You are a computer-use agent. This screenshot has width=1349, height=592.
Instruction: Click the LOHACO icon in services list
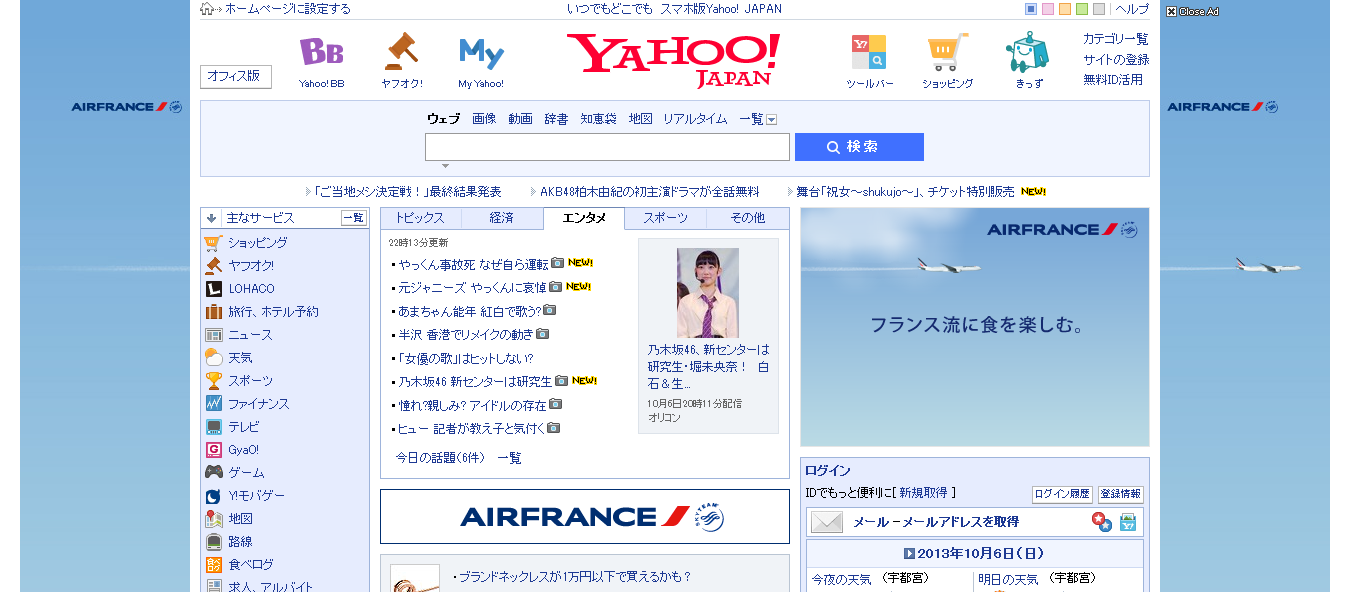(x=213, y=288)
